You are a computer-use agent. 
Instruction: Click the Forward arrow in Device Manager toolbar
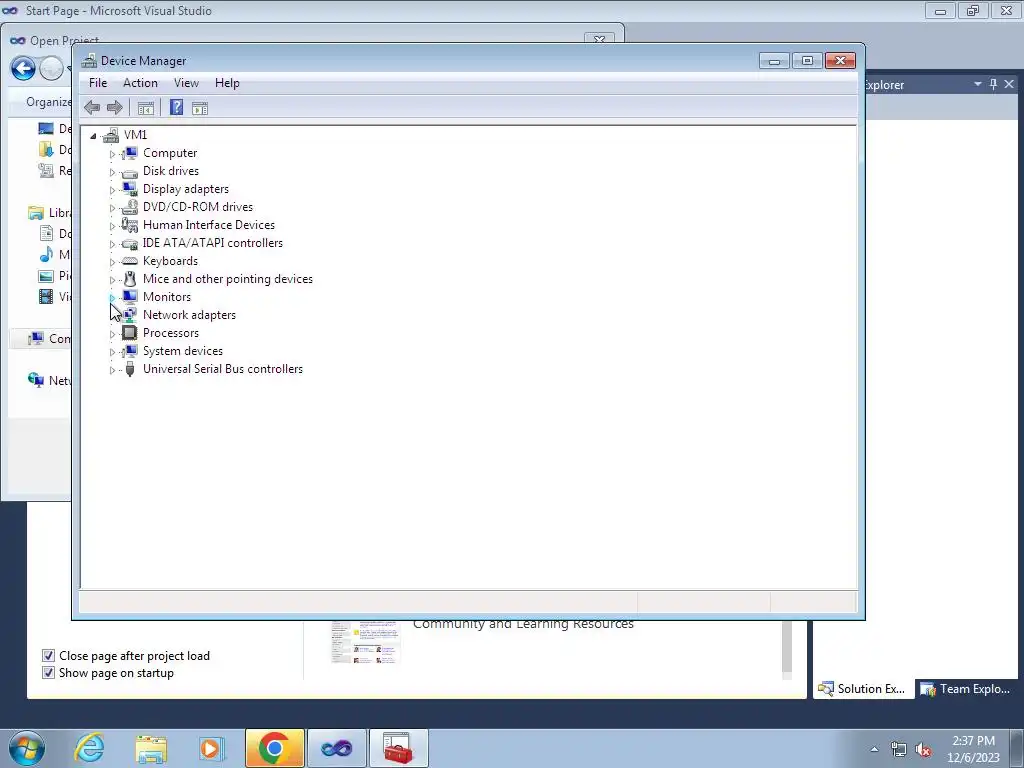click(114, 108)
